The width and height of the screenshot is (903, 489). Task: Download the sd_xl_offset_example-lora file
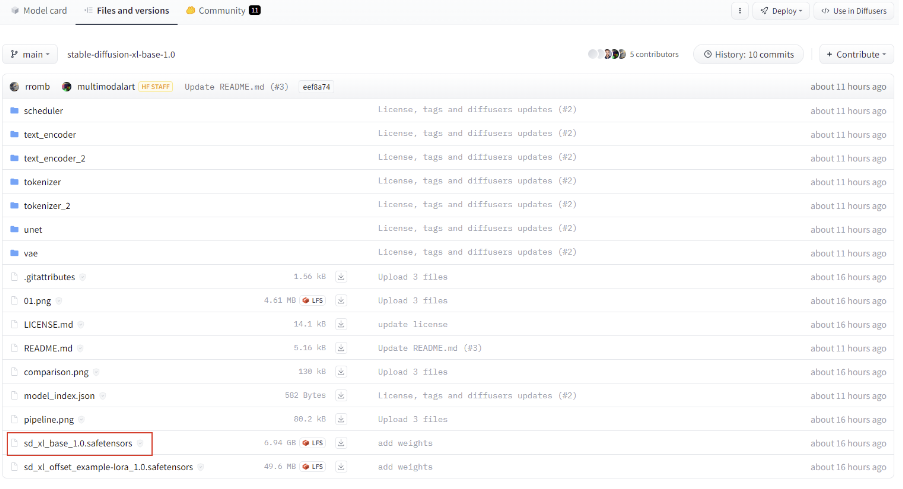pyautogui.click(x=340, y=467)
